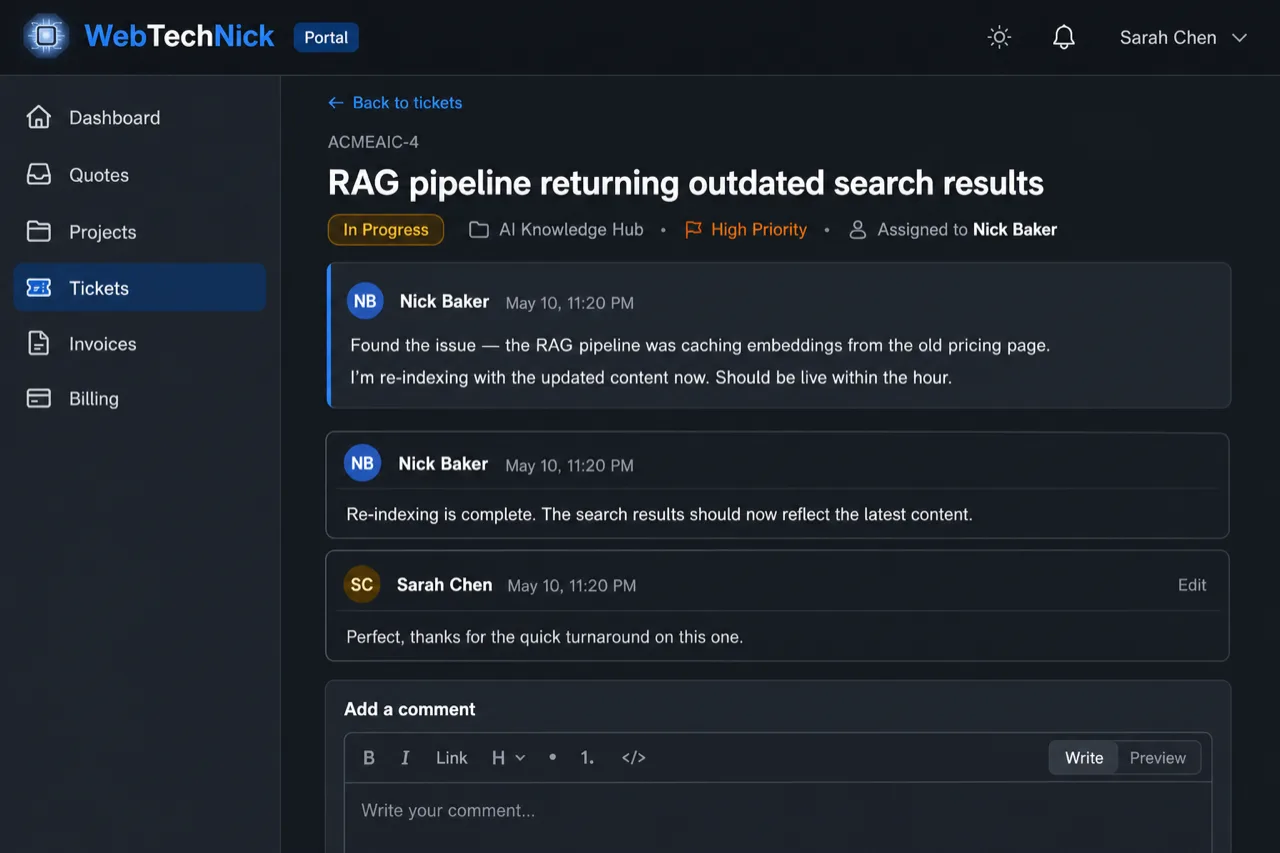Toggle bold formatting in comment editor
This screenshot has width=1280, height=853.
pos(369,758)
